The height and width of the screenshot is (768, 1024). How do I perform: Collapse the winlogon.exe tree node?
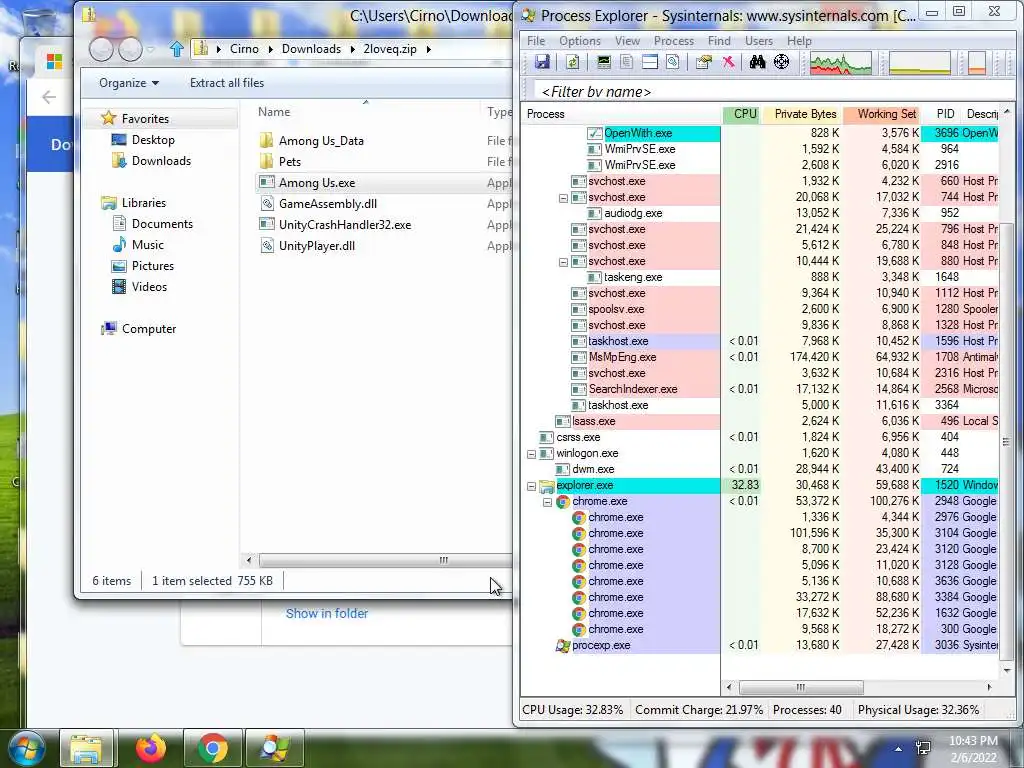tap(532, 454)
